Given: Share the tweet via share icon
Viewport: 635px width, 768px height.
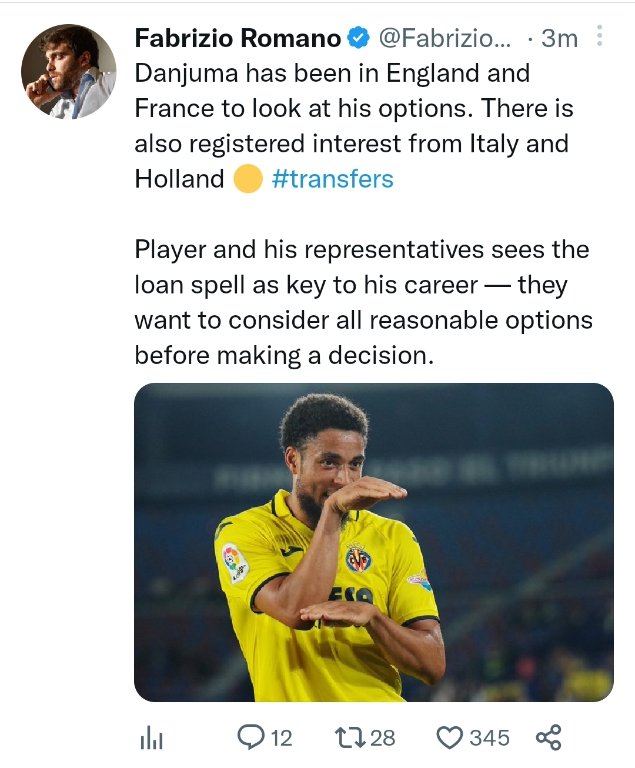Looking at the screenshot, I should pos(548,737).
